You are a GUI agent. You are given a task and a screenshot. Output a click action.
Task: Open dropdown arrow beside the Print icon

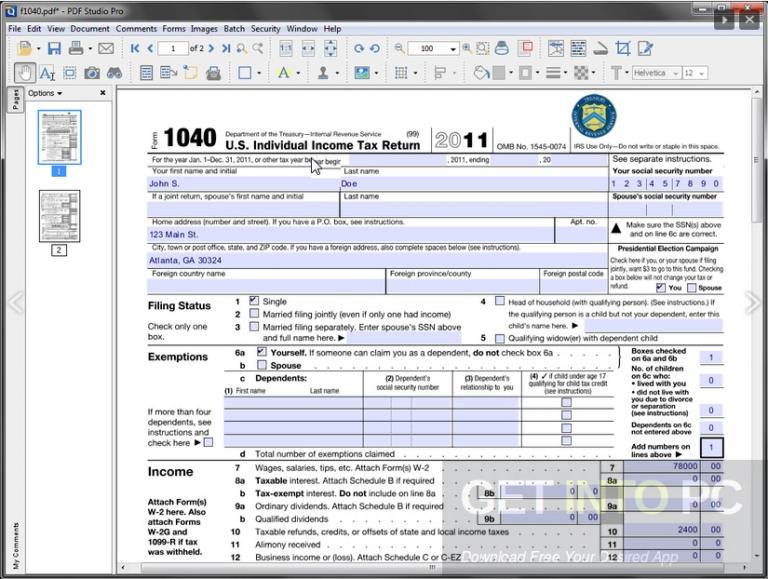click(90, 48)
